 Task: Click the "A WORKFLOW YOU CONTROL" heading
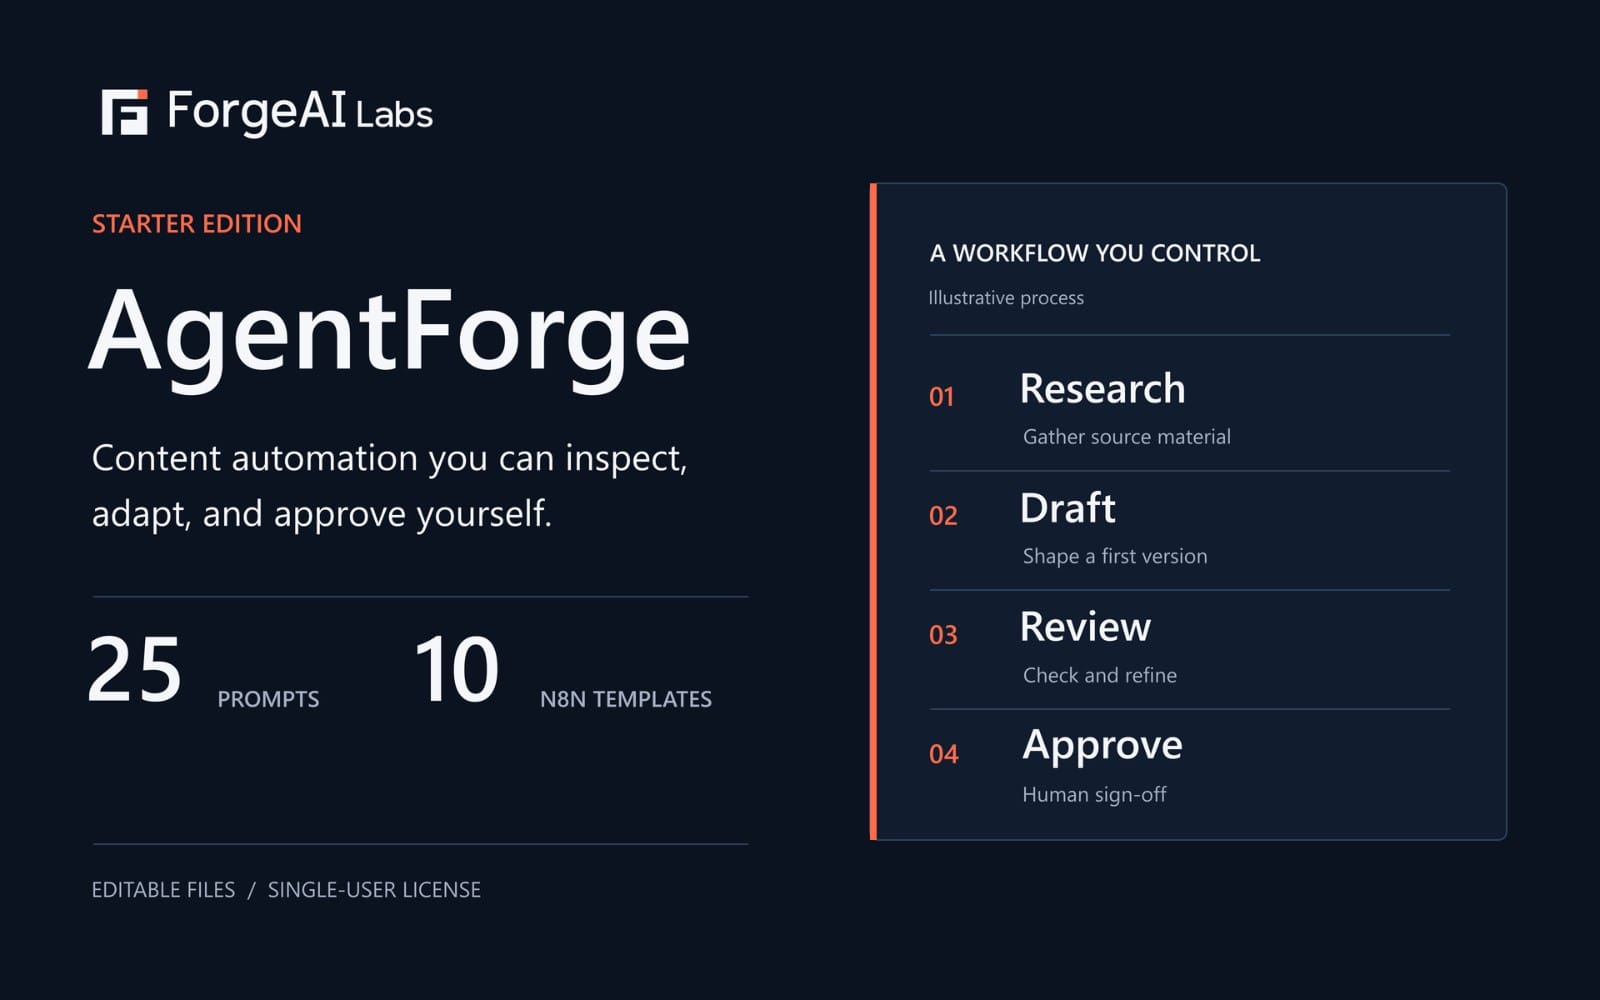pyautogui.click(x=1095, y=253)
